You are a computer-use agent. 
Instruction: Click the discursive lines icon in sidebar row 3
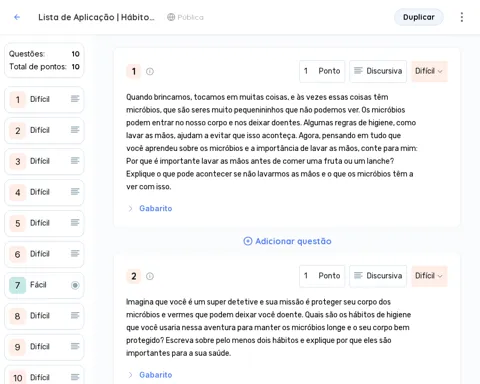point(75,161)
